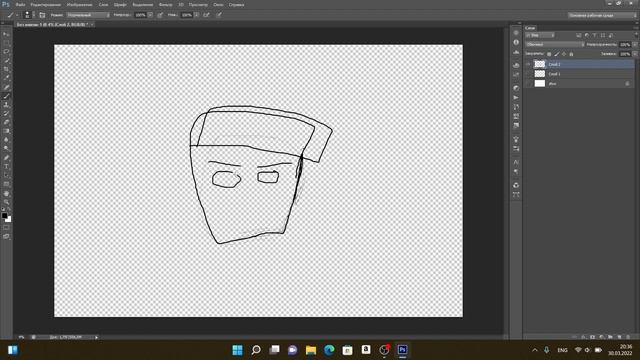The height and width of the screenshot is (360, 640).
Task: Open the layer blend mode dropdown
Action: [555, 44]
